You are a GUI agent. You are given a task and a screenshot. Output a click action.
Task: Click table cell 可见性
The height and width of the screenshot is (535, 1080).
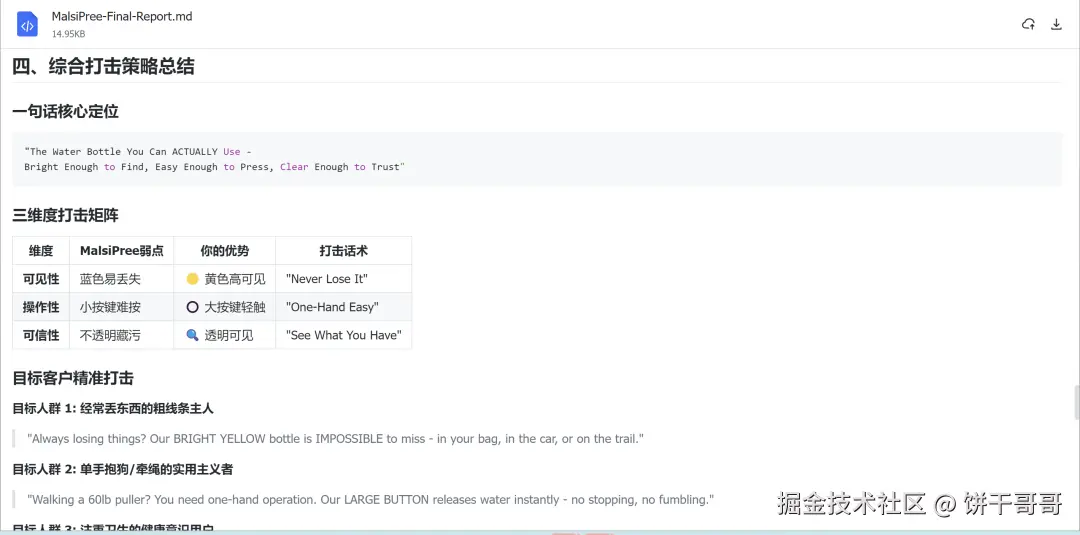click(x=41, y=279)
